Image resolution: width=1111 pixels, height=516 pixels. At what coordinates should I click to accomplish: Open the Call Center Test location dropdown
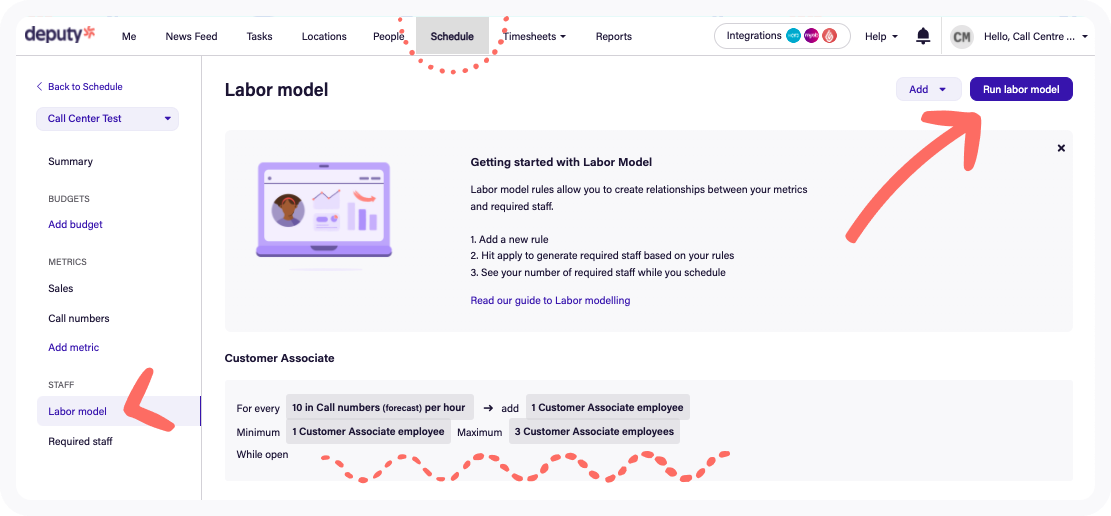pos(108,119)
